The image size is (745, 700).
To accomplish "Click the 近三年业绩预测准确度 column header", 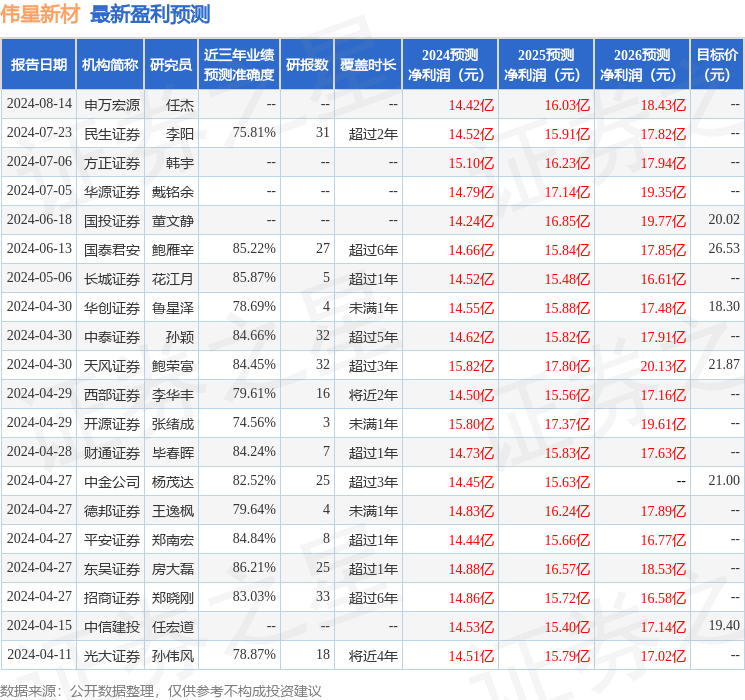I will pos(239,65).
